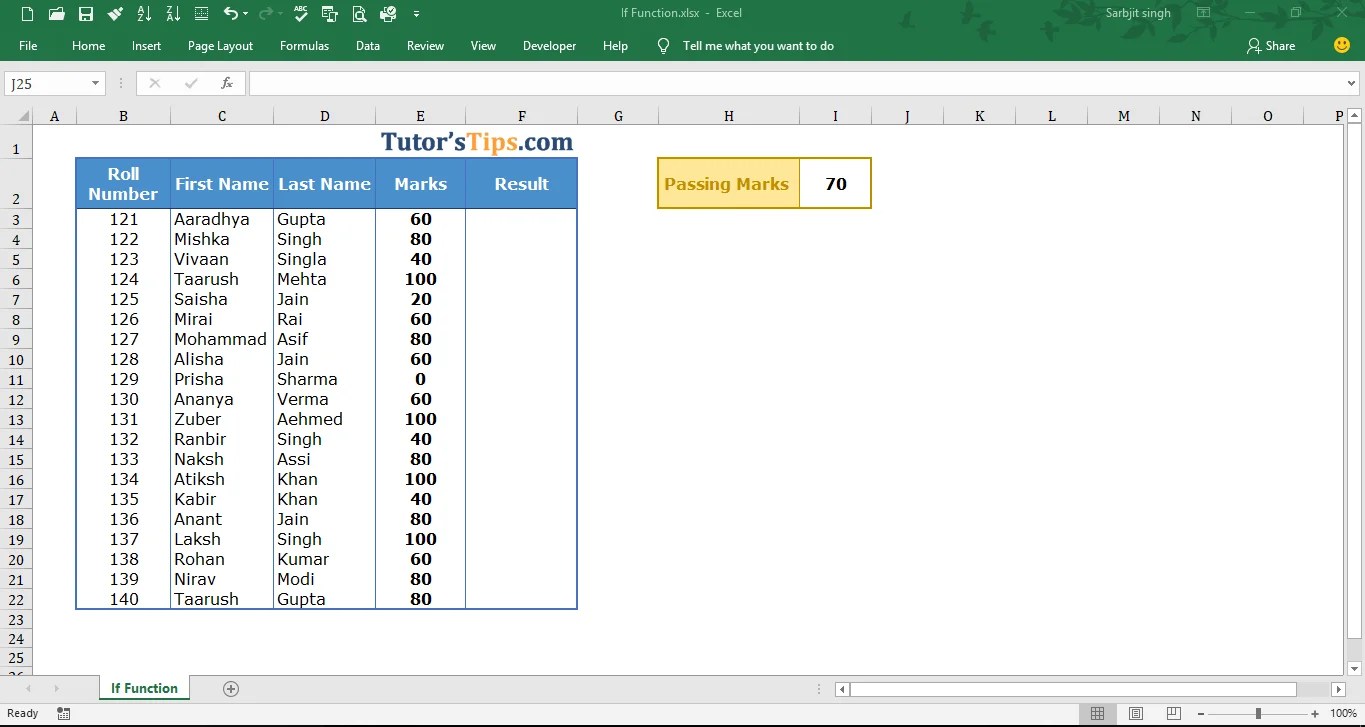Select the Save icon on Quick Access Toolbar

85,13
